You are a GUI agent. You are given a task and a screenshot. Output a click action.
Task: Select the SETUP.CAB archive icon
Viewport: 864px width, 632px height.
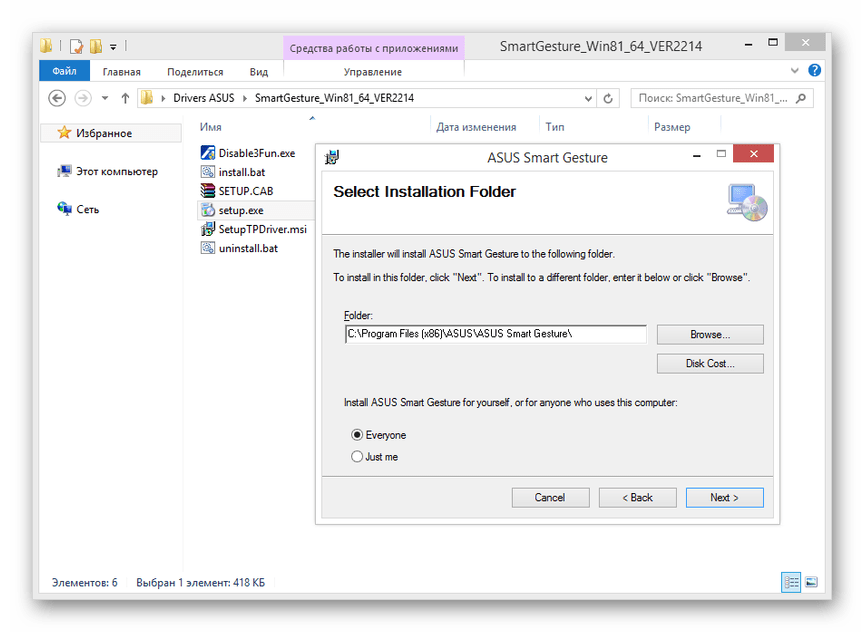(x=208, y=191)
